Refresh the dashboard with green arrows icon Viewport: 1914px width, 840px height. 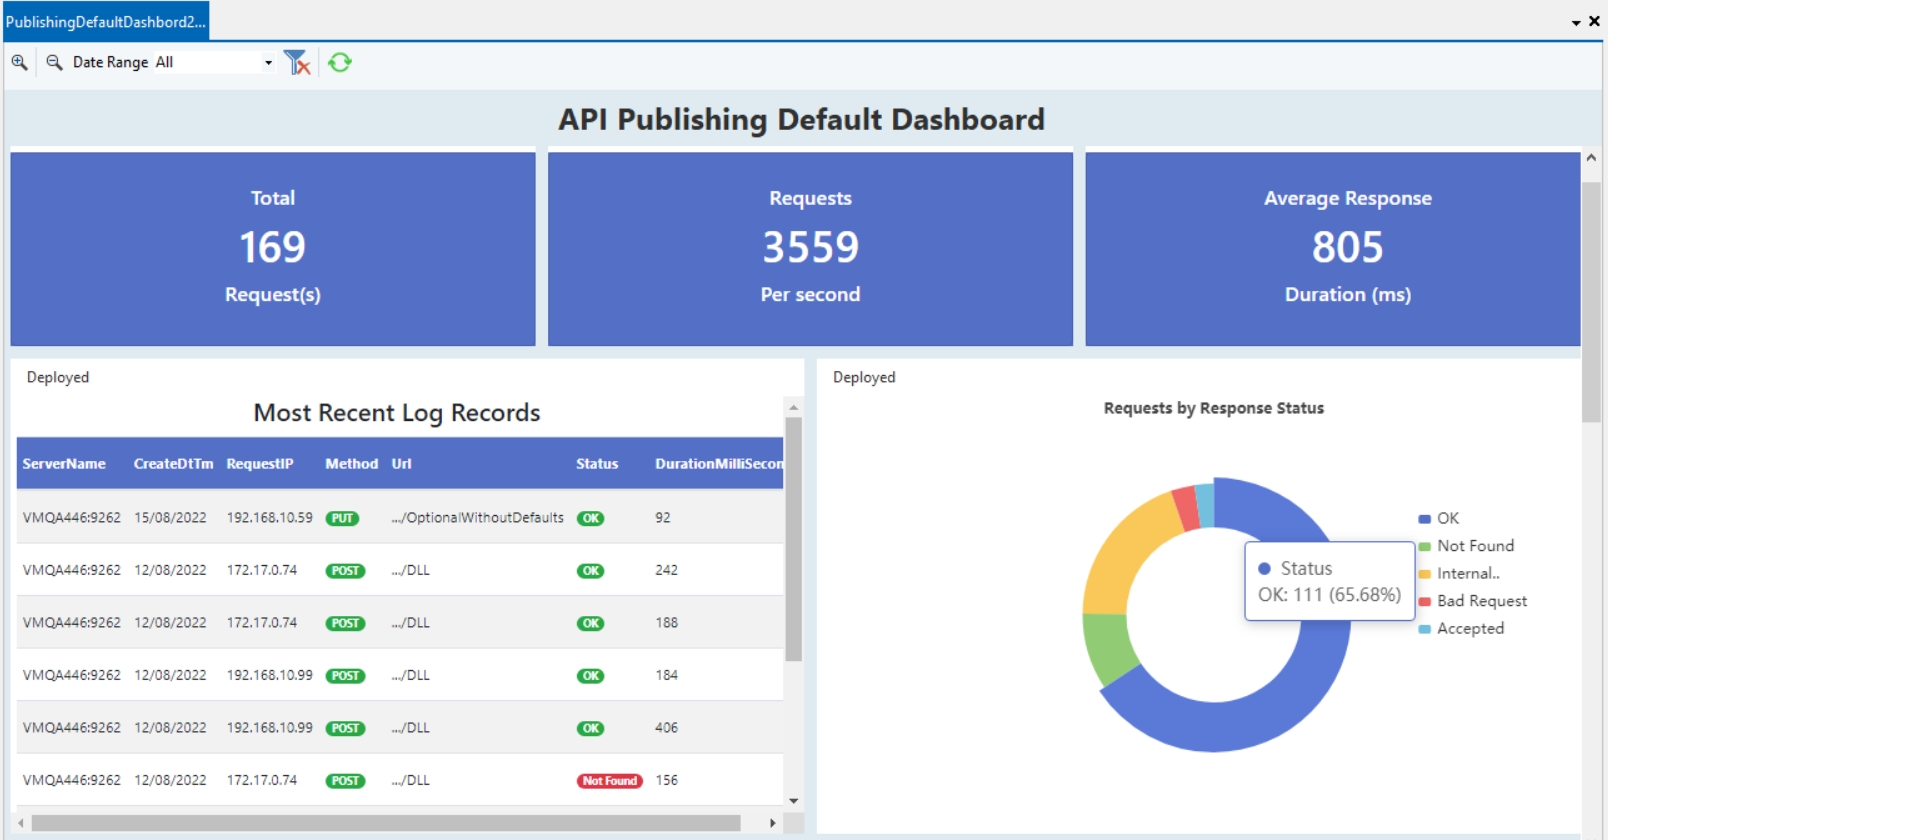pyautogui.click(x=340, y=63)
